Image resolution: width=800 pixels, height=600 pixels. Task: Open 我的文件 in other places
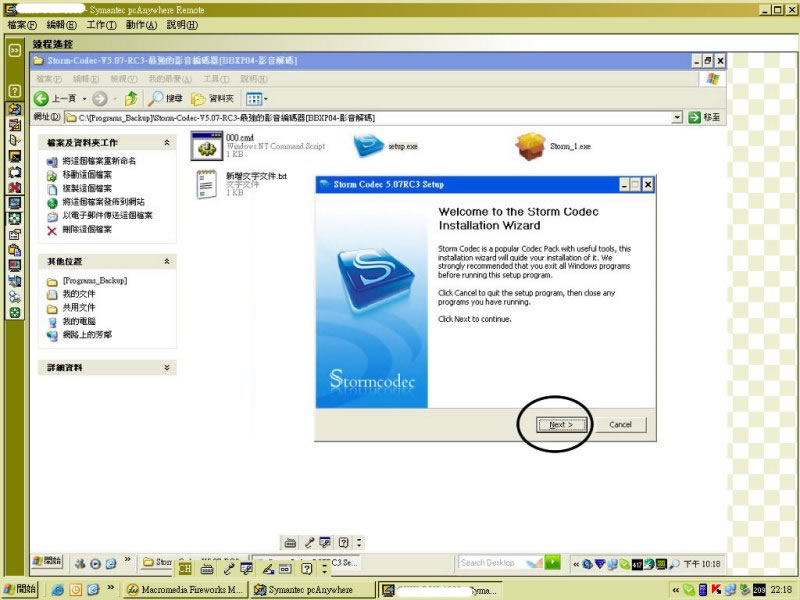click(79, 294)
